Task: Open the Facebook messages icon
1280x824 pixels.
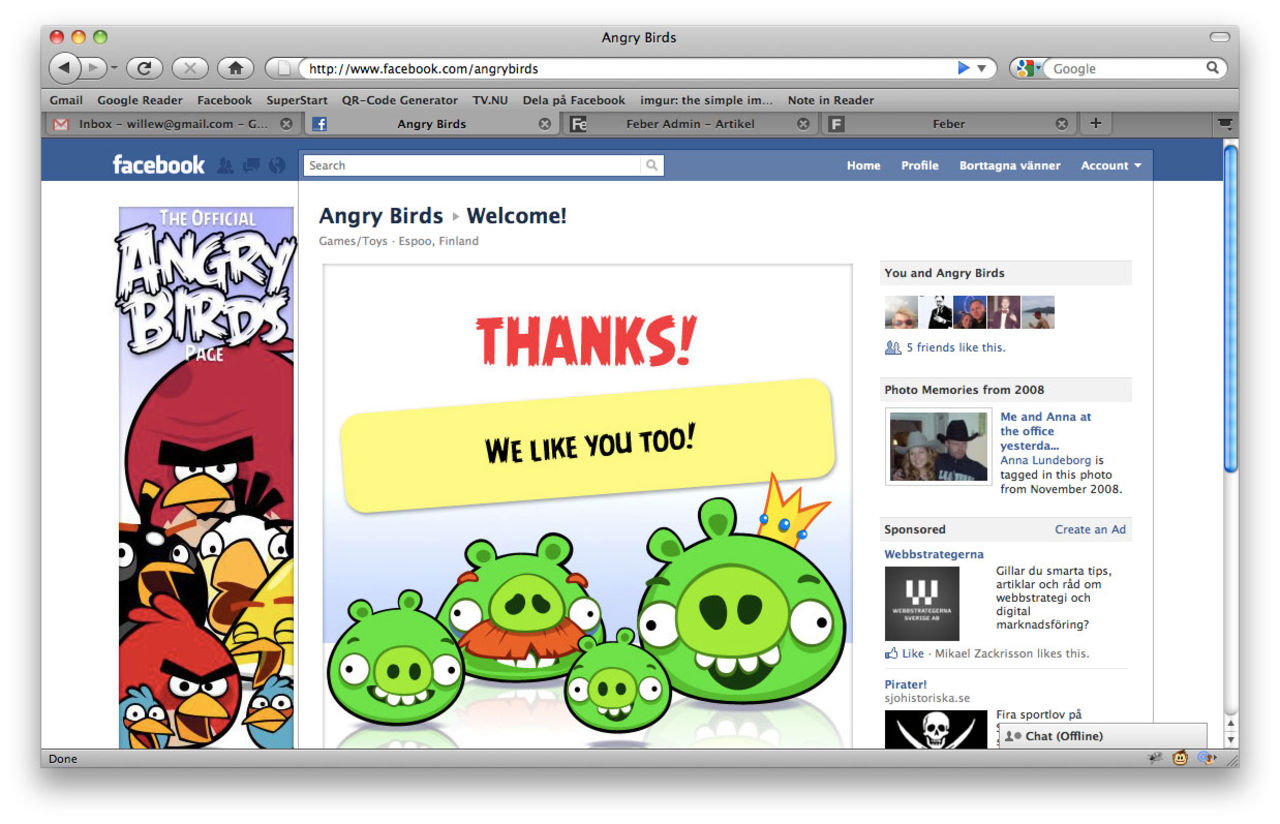Action: [250, 165]
